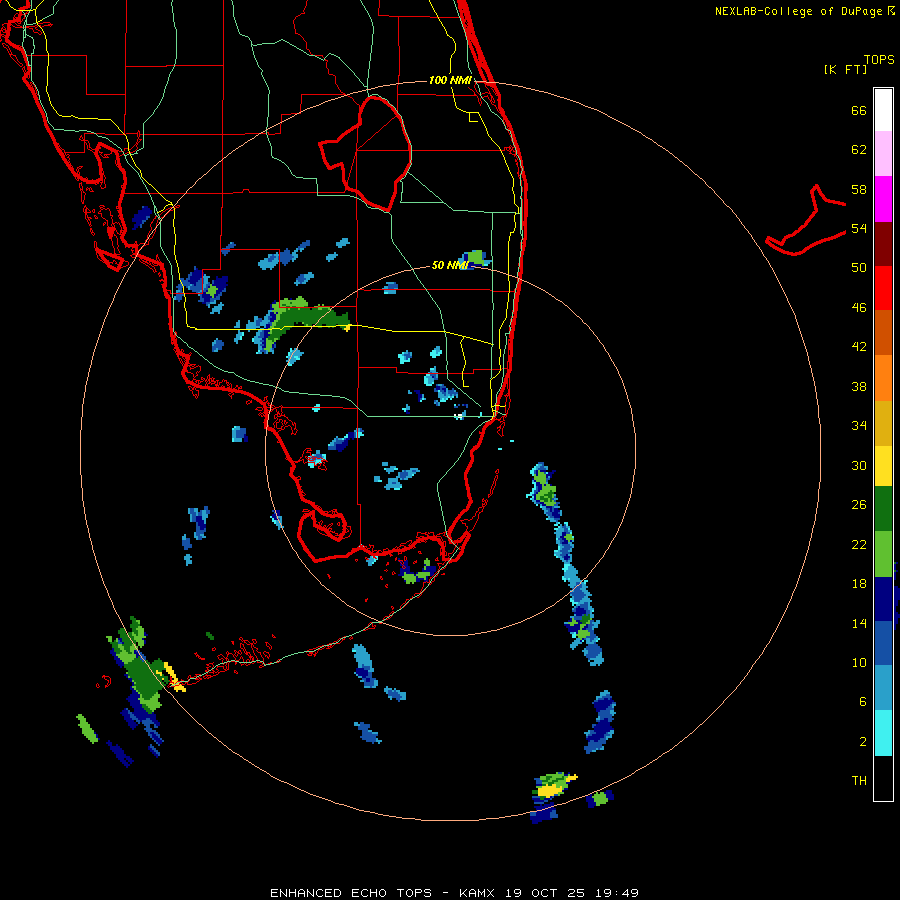Select the 26 legend value
The width and height of the screenshot is (900, 900).
pyautogui.click(x=859, y=505)
